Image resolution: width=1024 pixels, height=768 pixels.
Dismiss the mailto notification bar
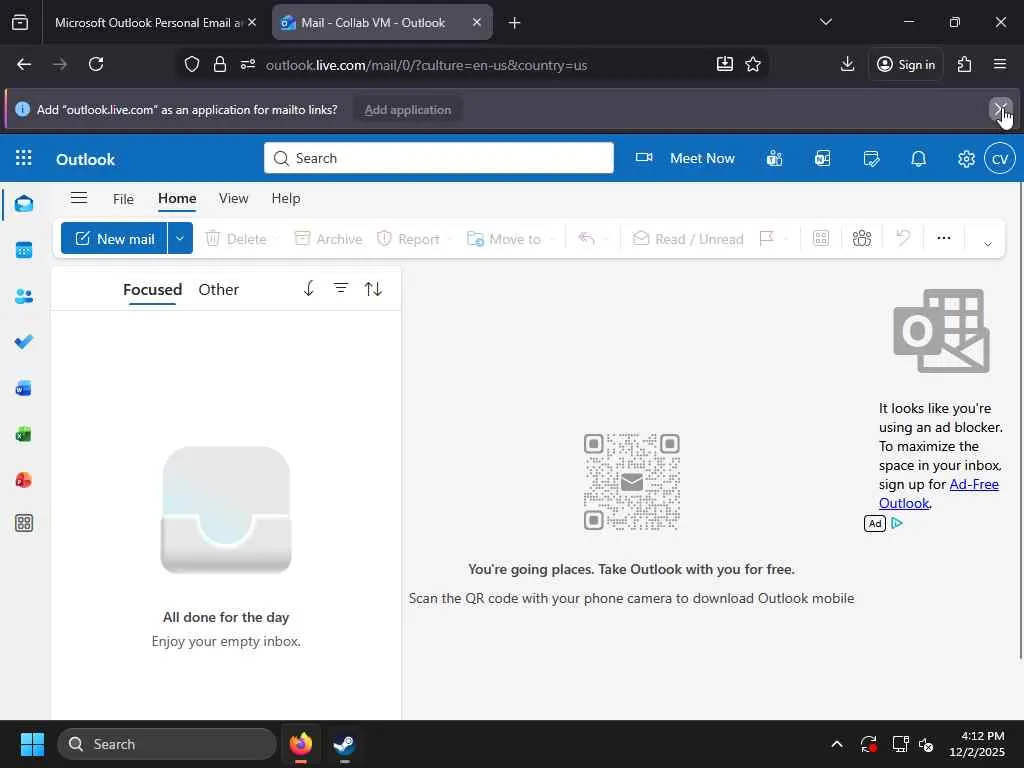[x=1000, y=110]
